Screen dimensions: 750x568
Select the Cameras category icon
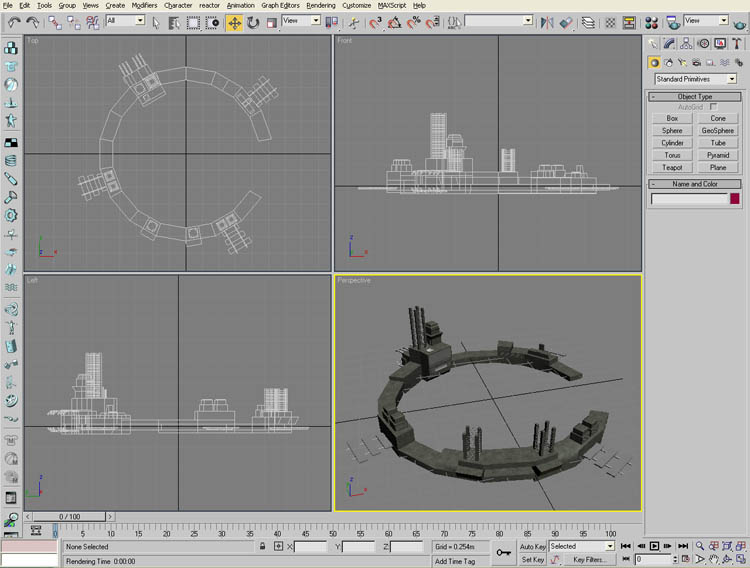694,62
